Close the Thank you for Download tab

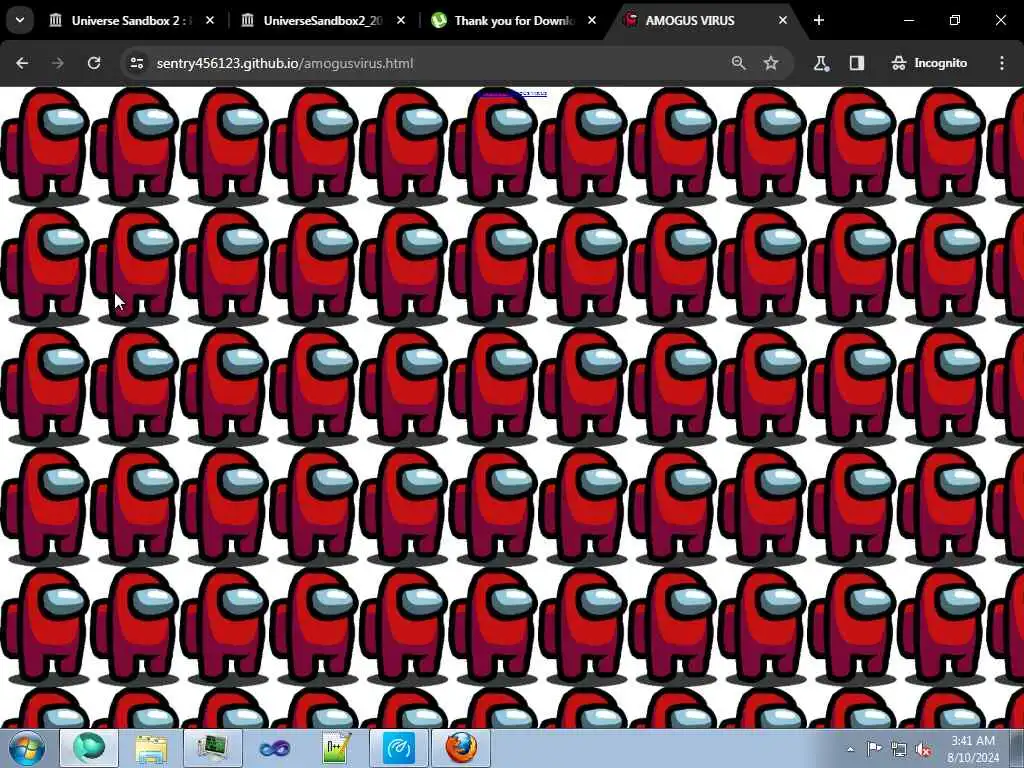(592, 20)
